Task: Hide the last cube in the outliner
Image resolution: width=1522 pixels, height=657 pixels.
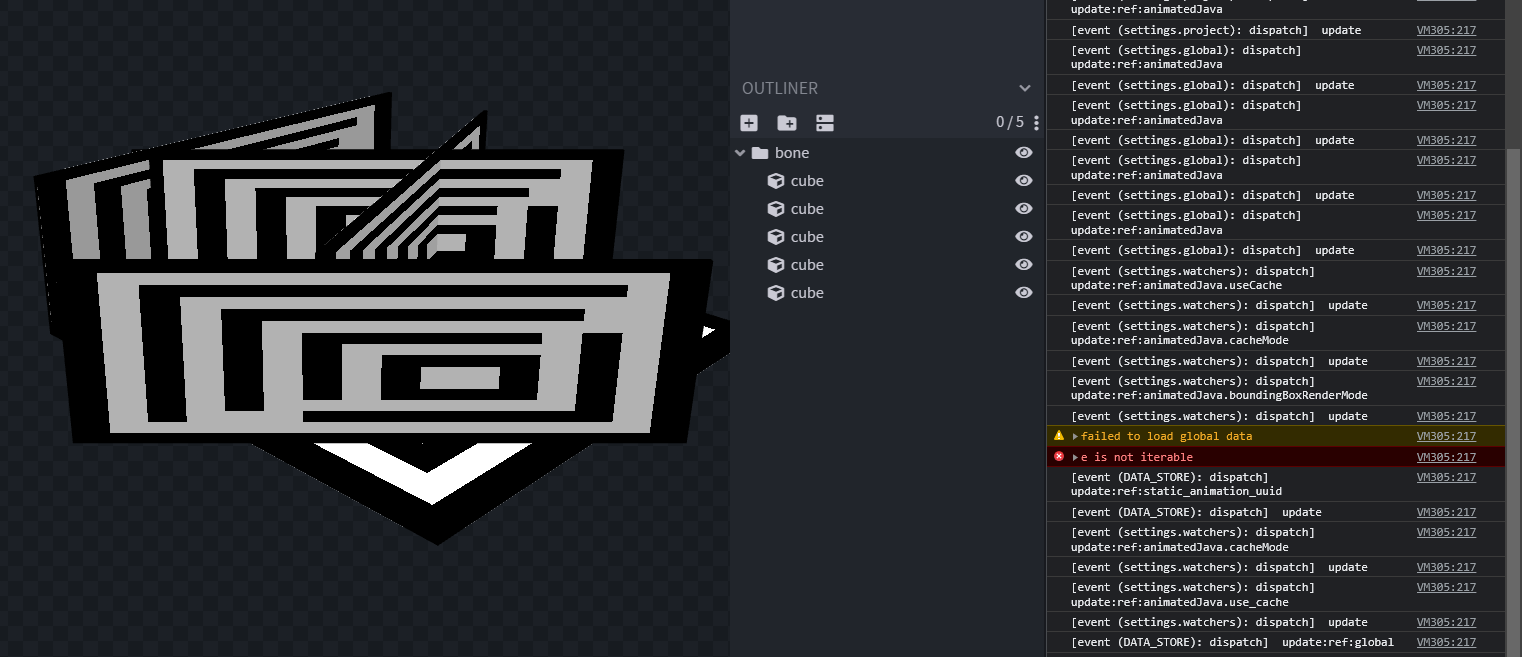Action: (x=1023, y=293)
